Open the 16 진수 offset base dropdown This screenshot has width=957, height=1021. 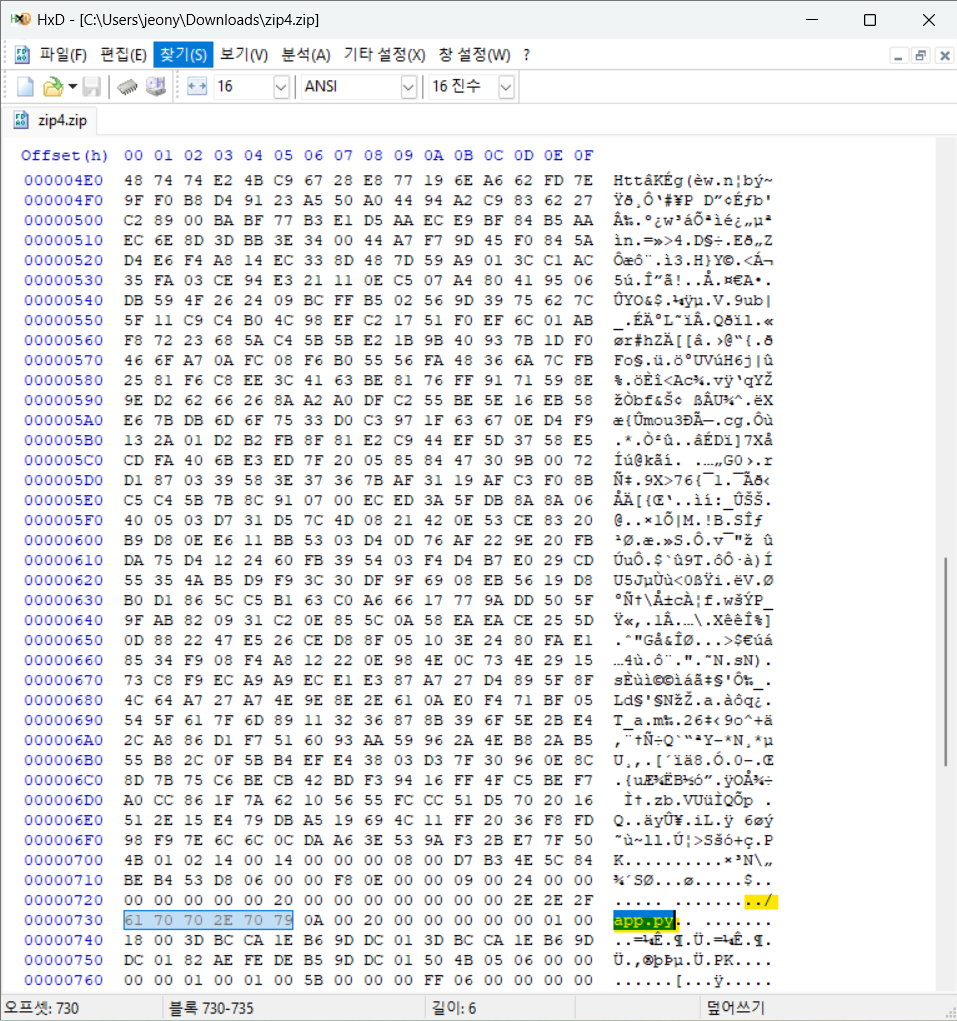[x=506, y=87]
